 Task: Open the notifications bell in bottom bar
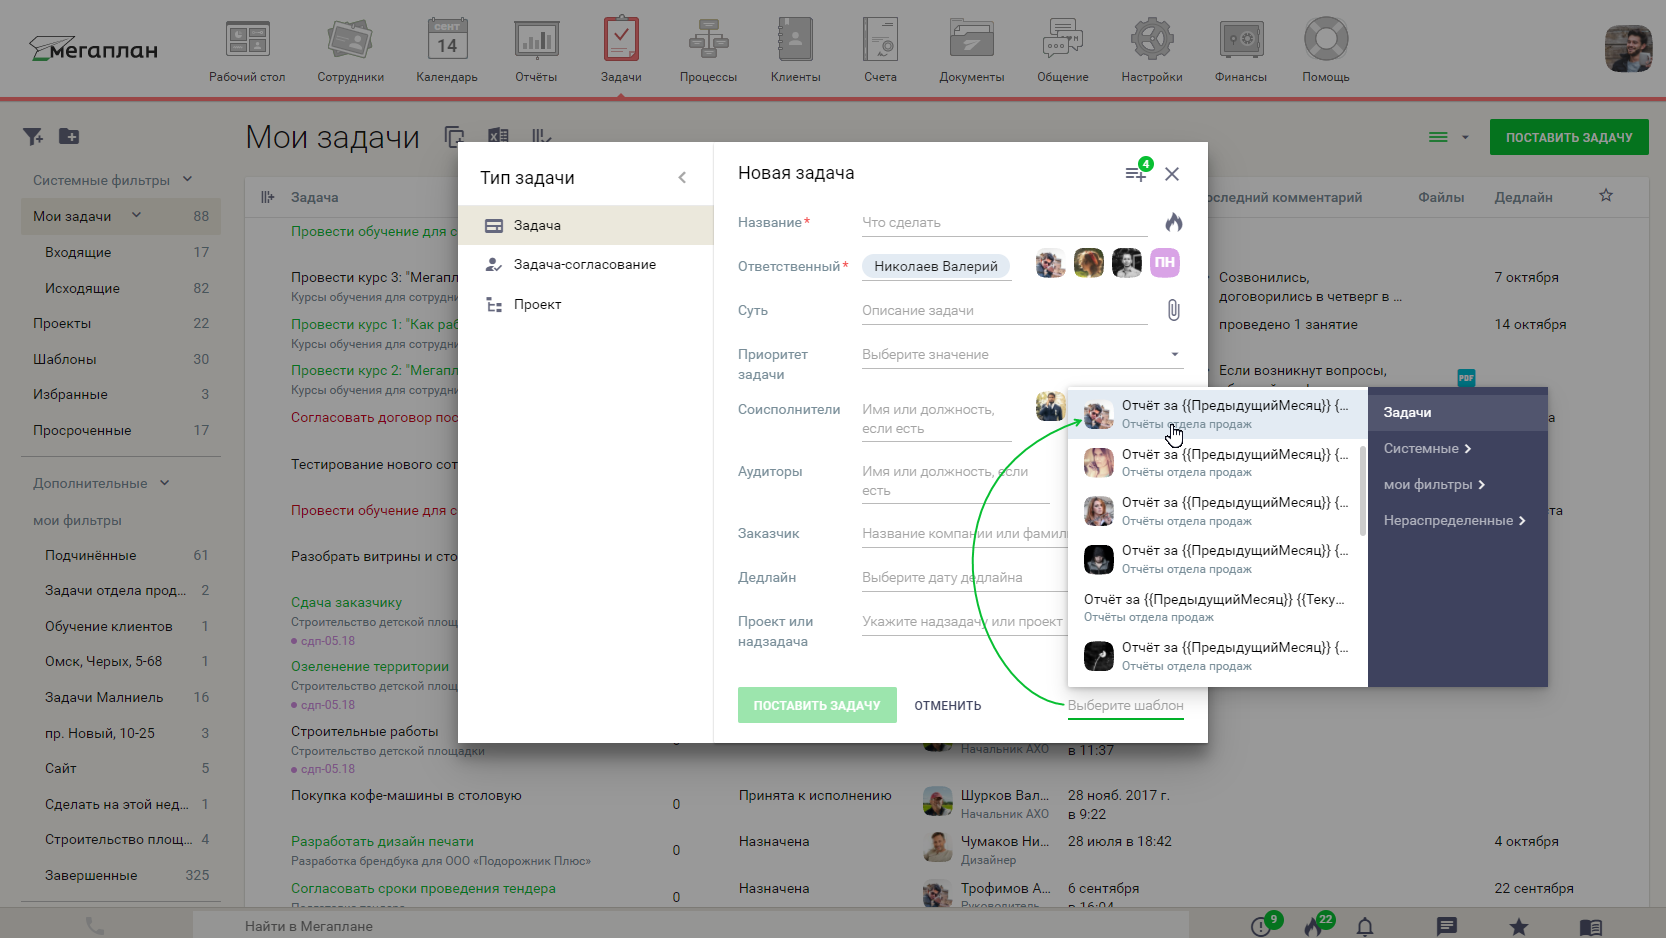coord(1365,926)
